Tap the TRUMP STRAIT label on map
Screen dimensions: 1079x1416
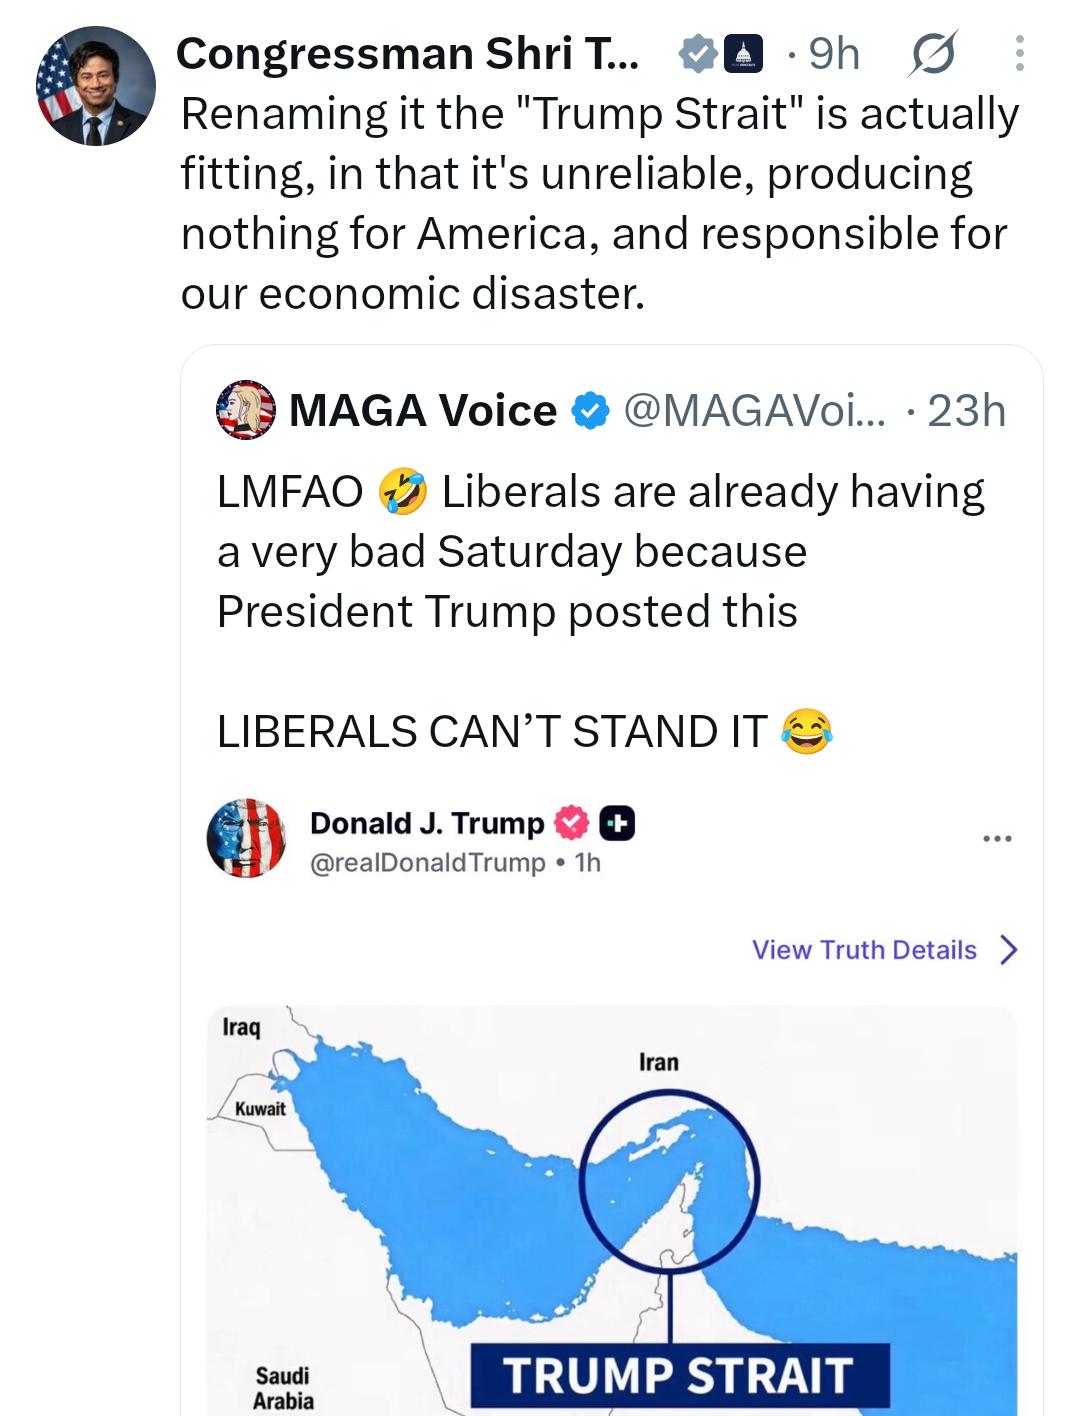(x=680, y=1375)
